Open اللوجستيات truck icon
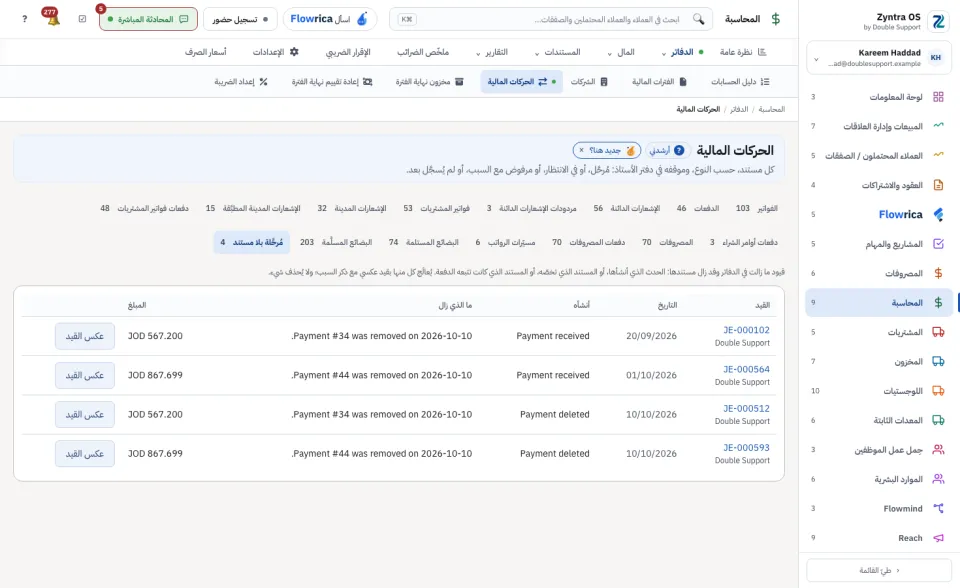This screenshot has width=960, height=588. (938, 391)
